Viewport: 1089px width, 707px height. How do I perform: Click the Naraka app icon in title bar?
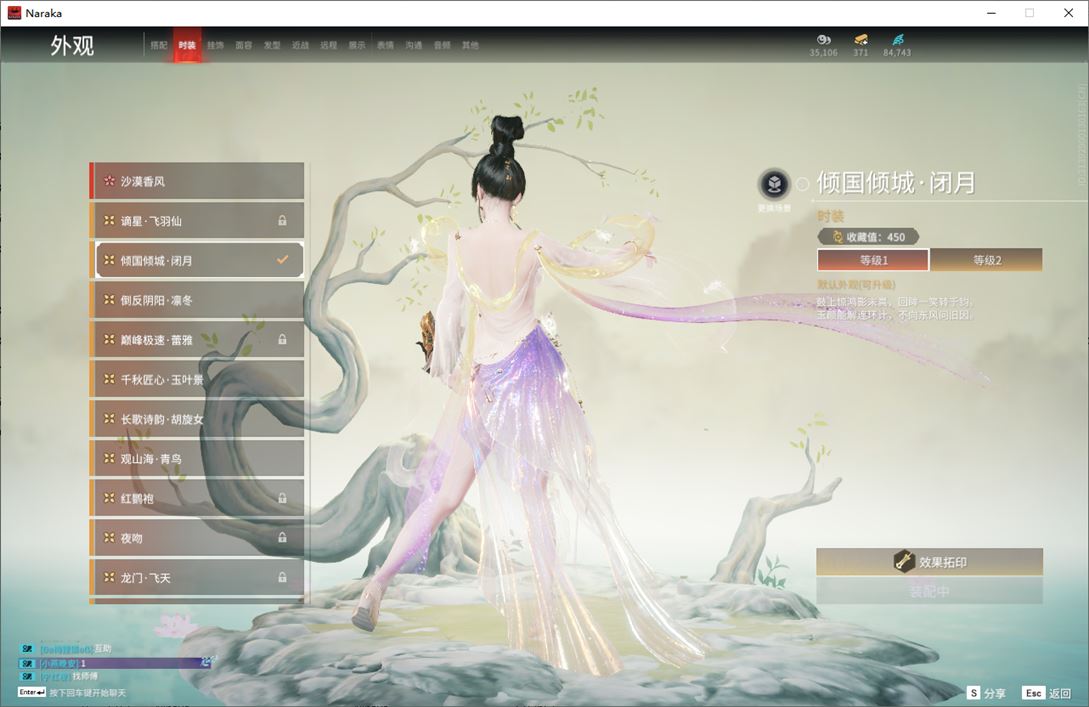tap(14, 13)
